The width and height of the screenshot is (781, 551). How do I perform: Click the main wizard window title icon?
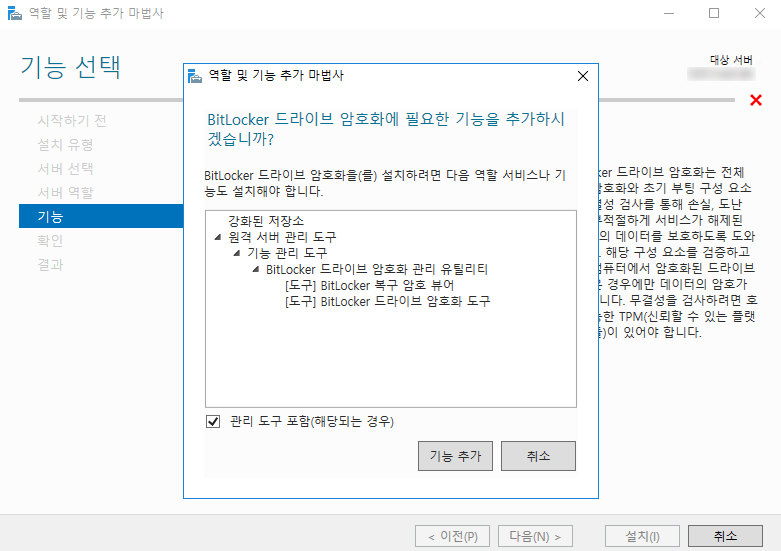tap(15, 13)
